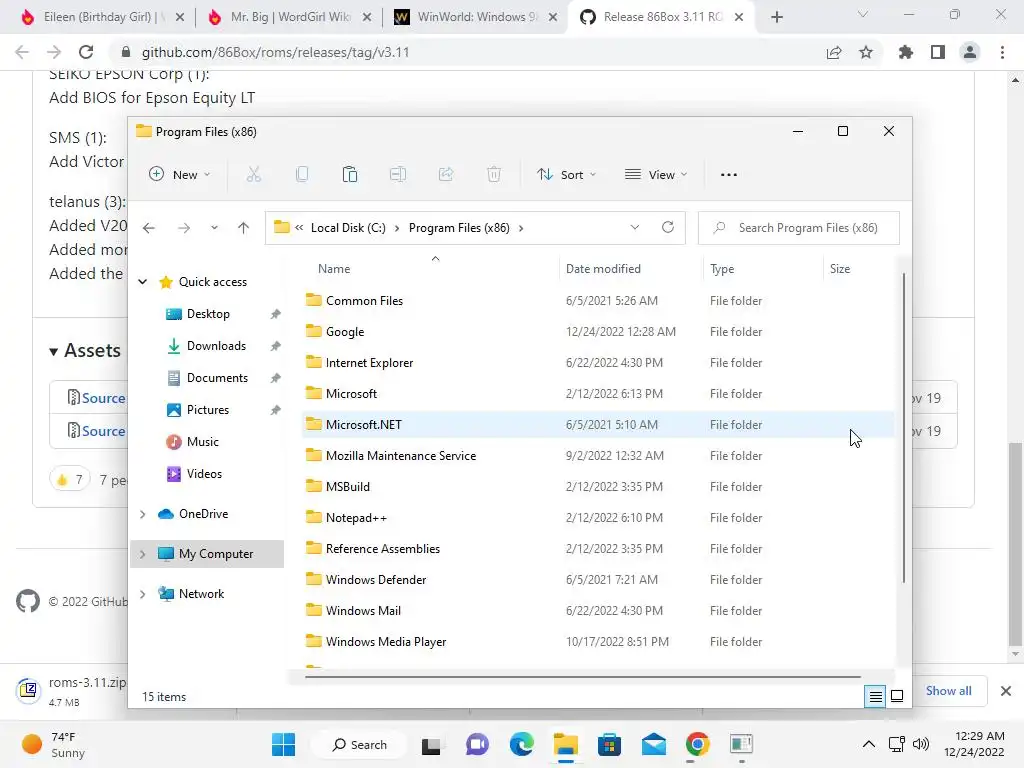Select Music in navigation pane

(202, 442)
